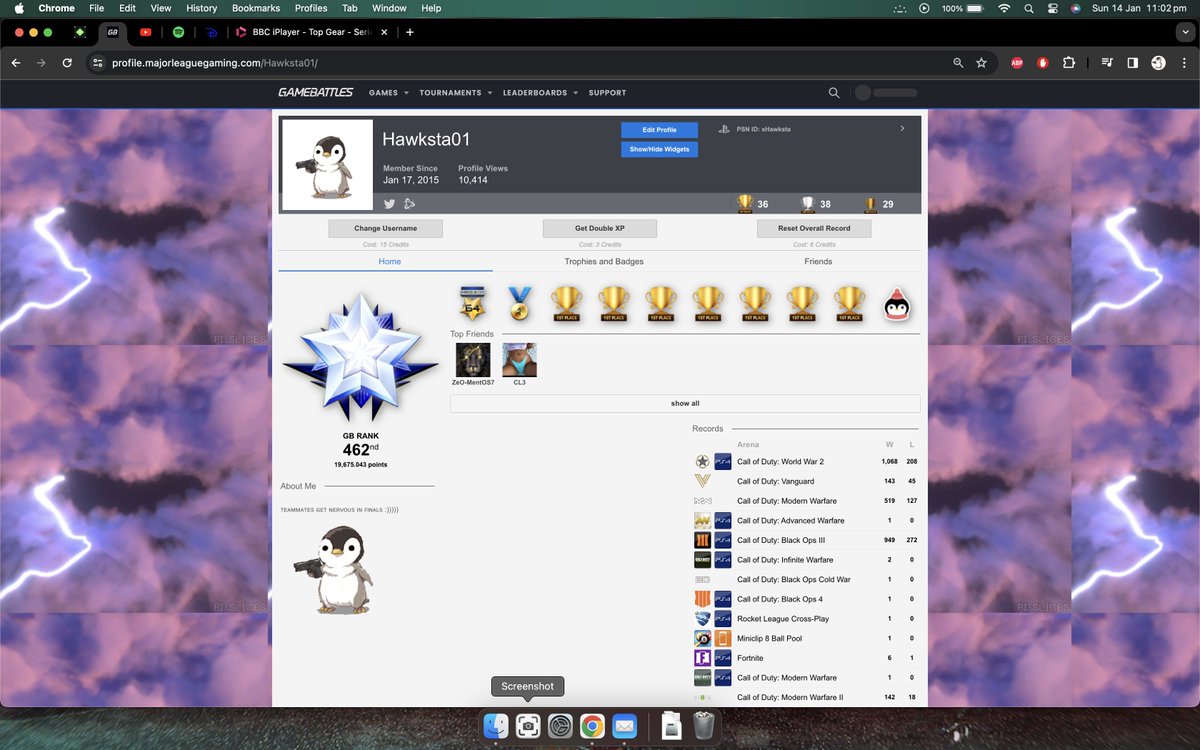
Task: Click the Change Username button
Action: [x=386, y=228]
